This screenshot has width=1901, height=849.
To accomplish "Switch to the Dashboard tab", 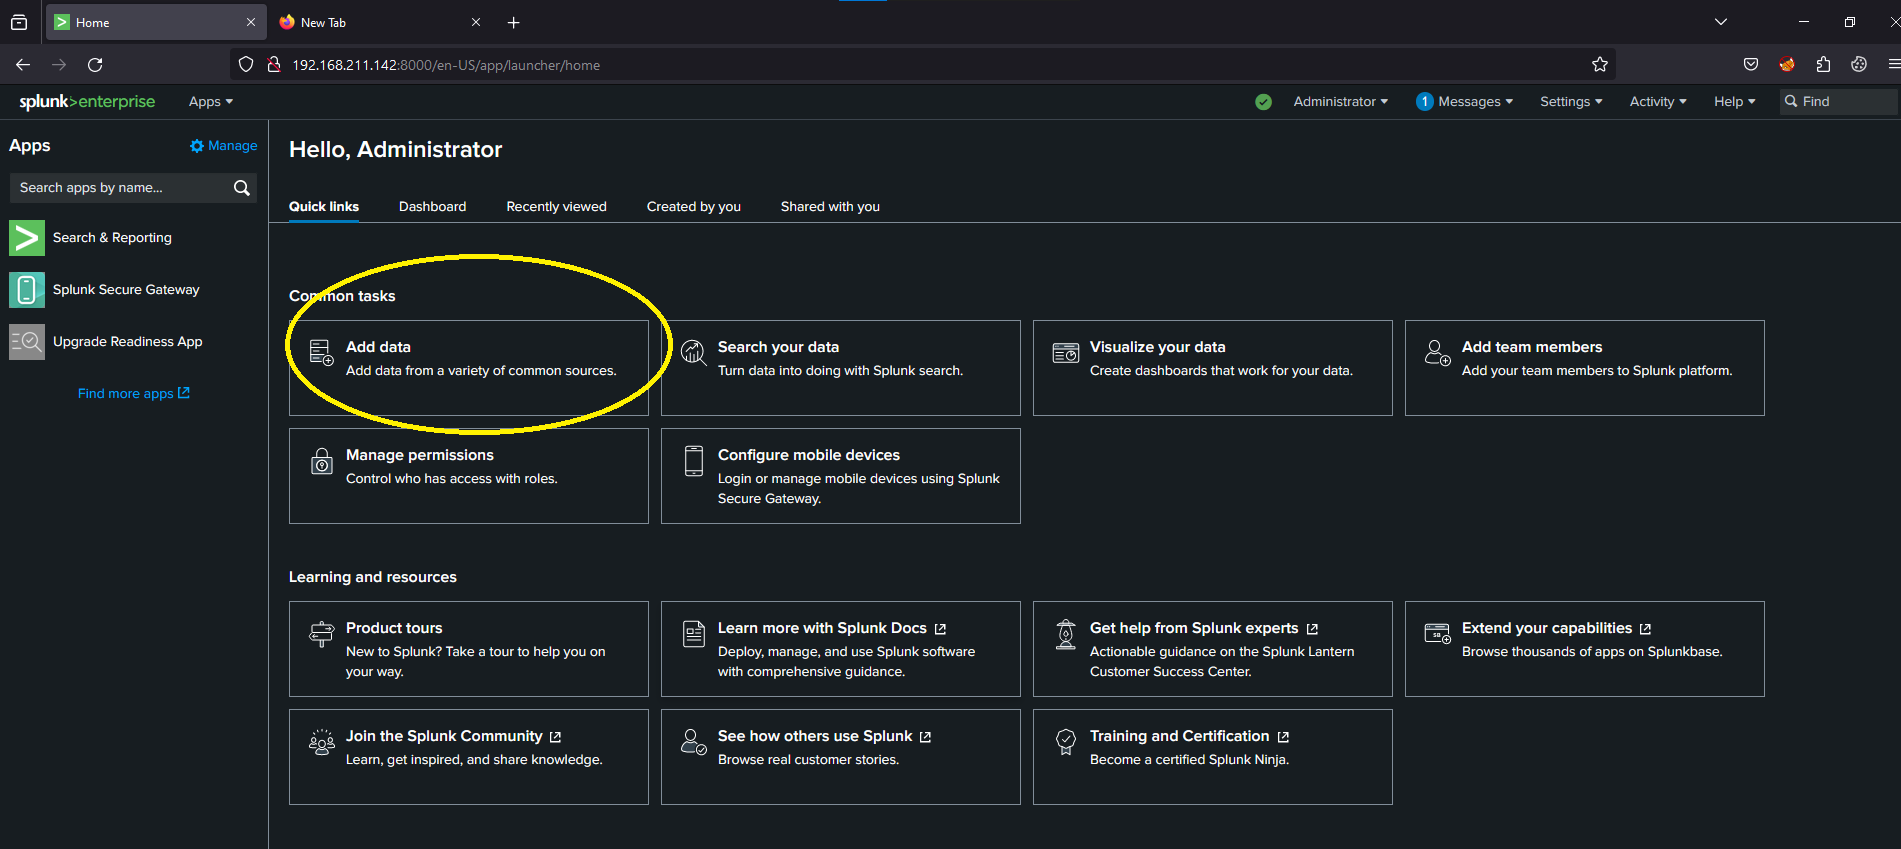I will [x=432, y=207].
